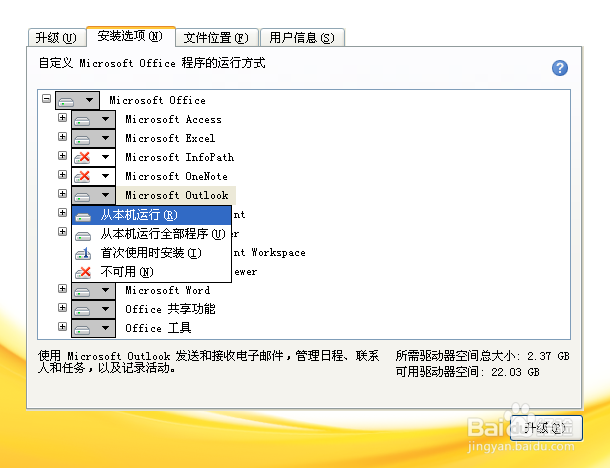Expand the node above Microsoft Word partly hidden by menu
This screenshot has width=610, height=468.
[x=62, y=231]
